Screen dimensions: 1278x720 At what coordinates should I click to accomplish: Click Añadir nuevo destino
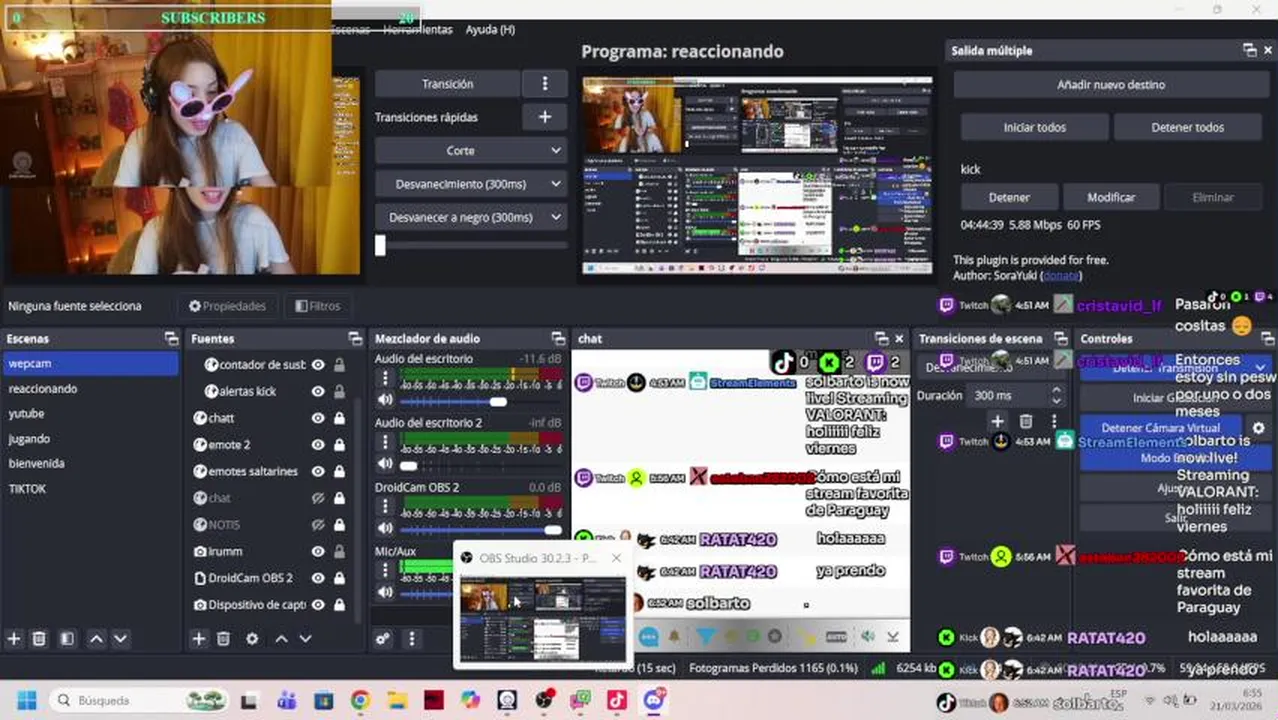tap(1111, 85)
